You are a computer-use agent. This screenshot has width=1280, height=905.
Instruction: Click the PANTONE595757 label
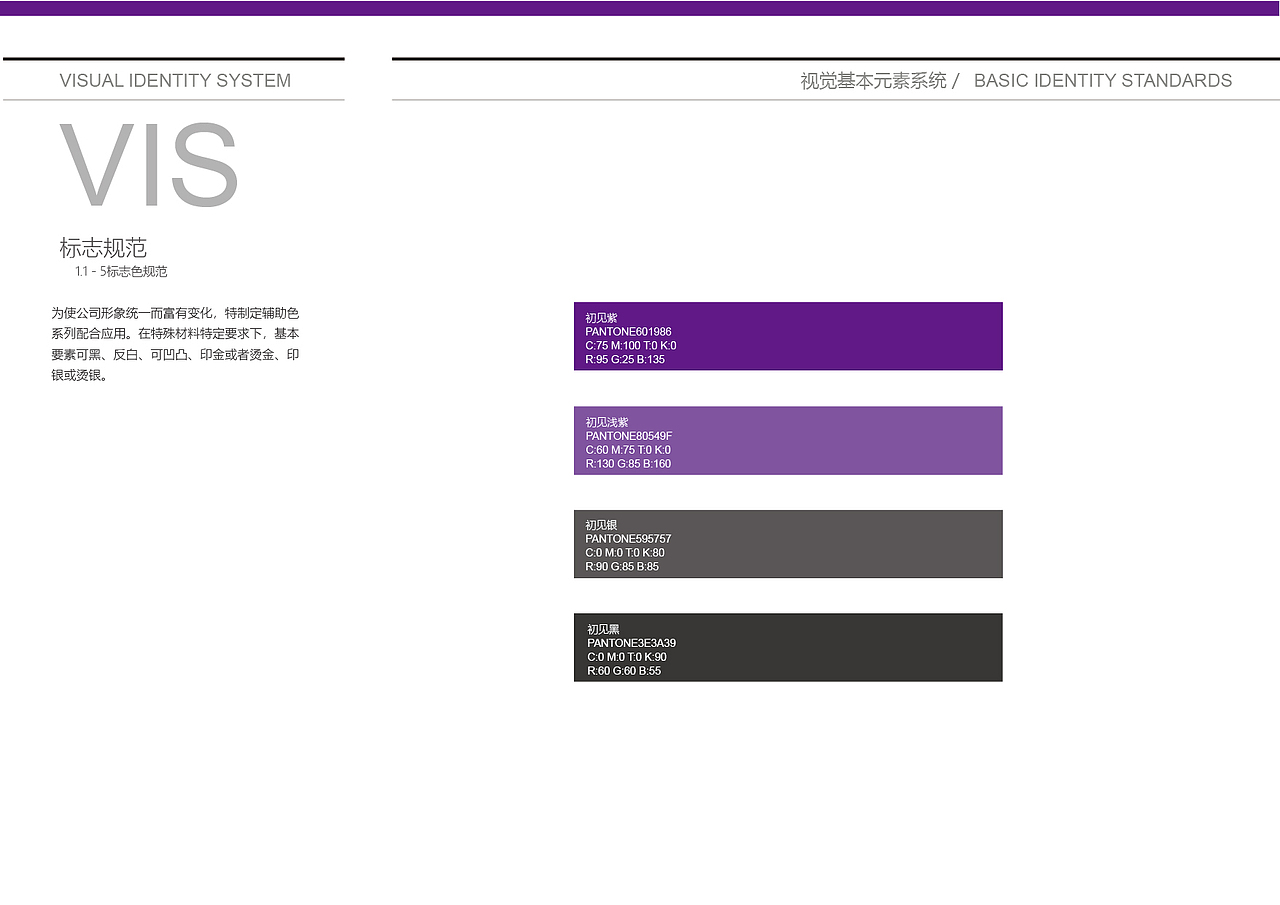(x=629, y=539)
